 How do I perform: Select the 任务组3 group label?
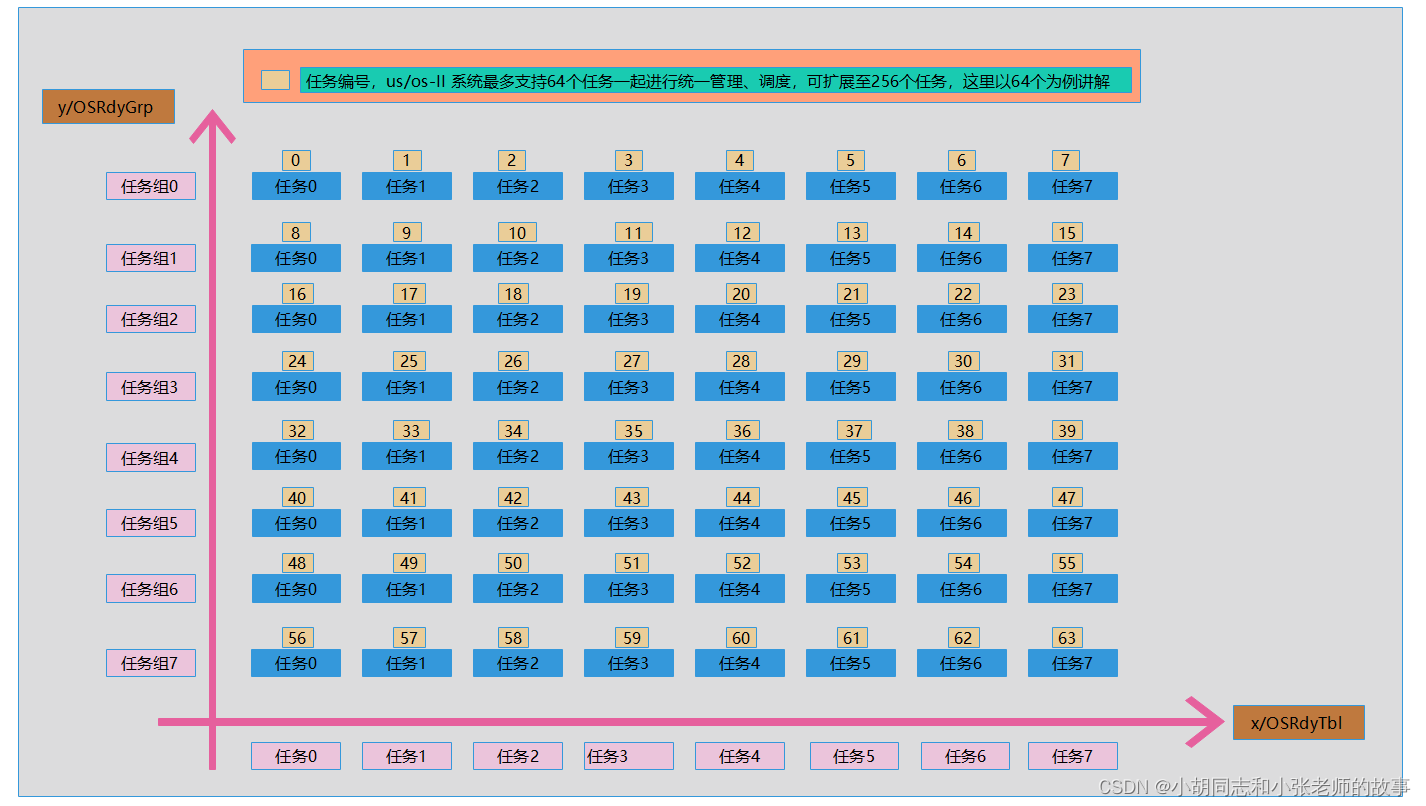(151, 387)
